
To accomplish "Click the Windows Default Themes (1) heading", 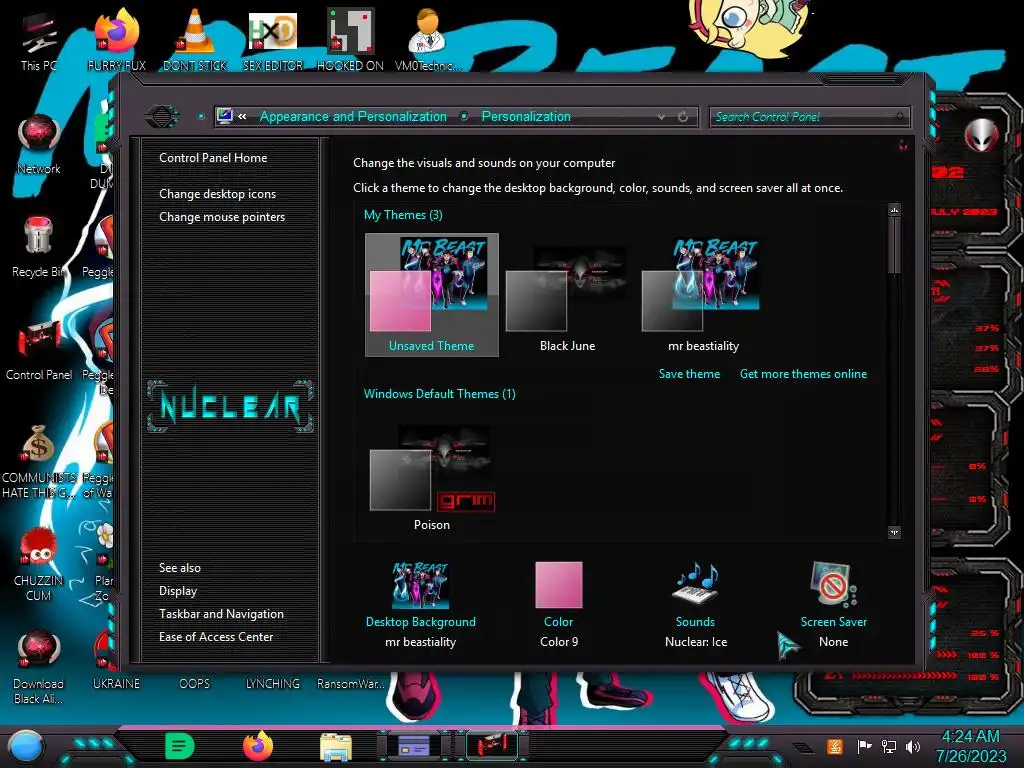I will point(440,394).
